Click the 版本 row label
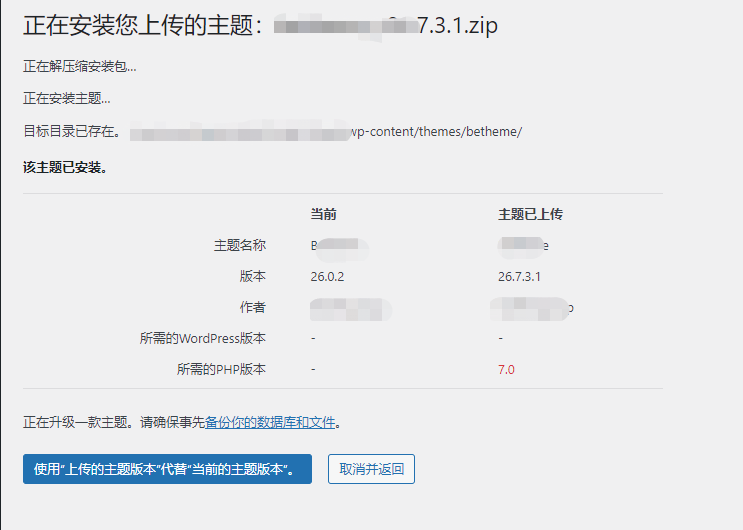743x530 pixels. [x=253, y=276]
